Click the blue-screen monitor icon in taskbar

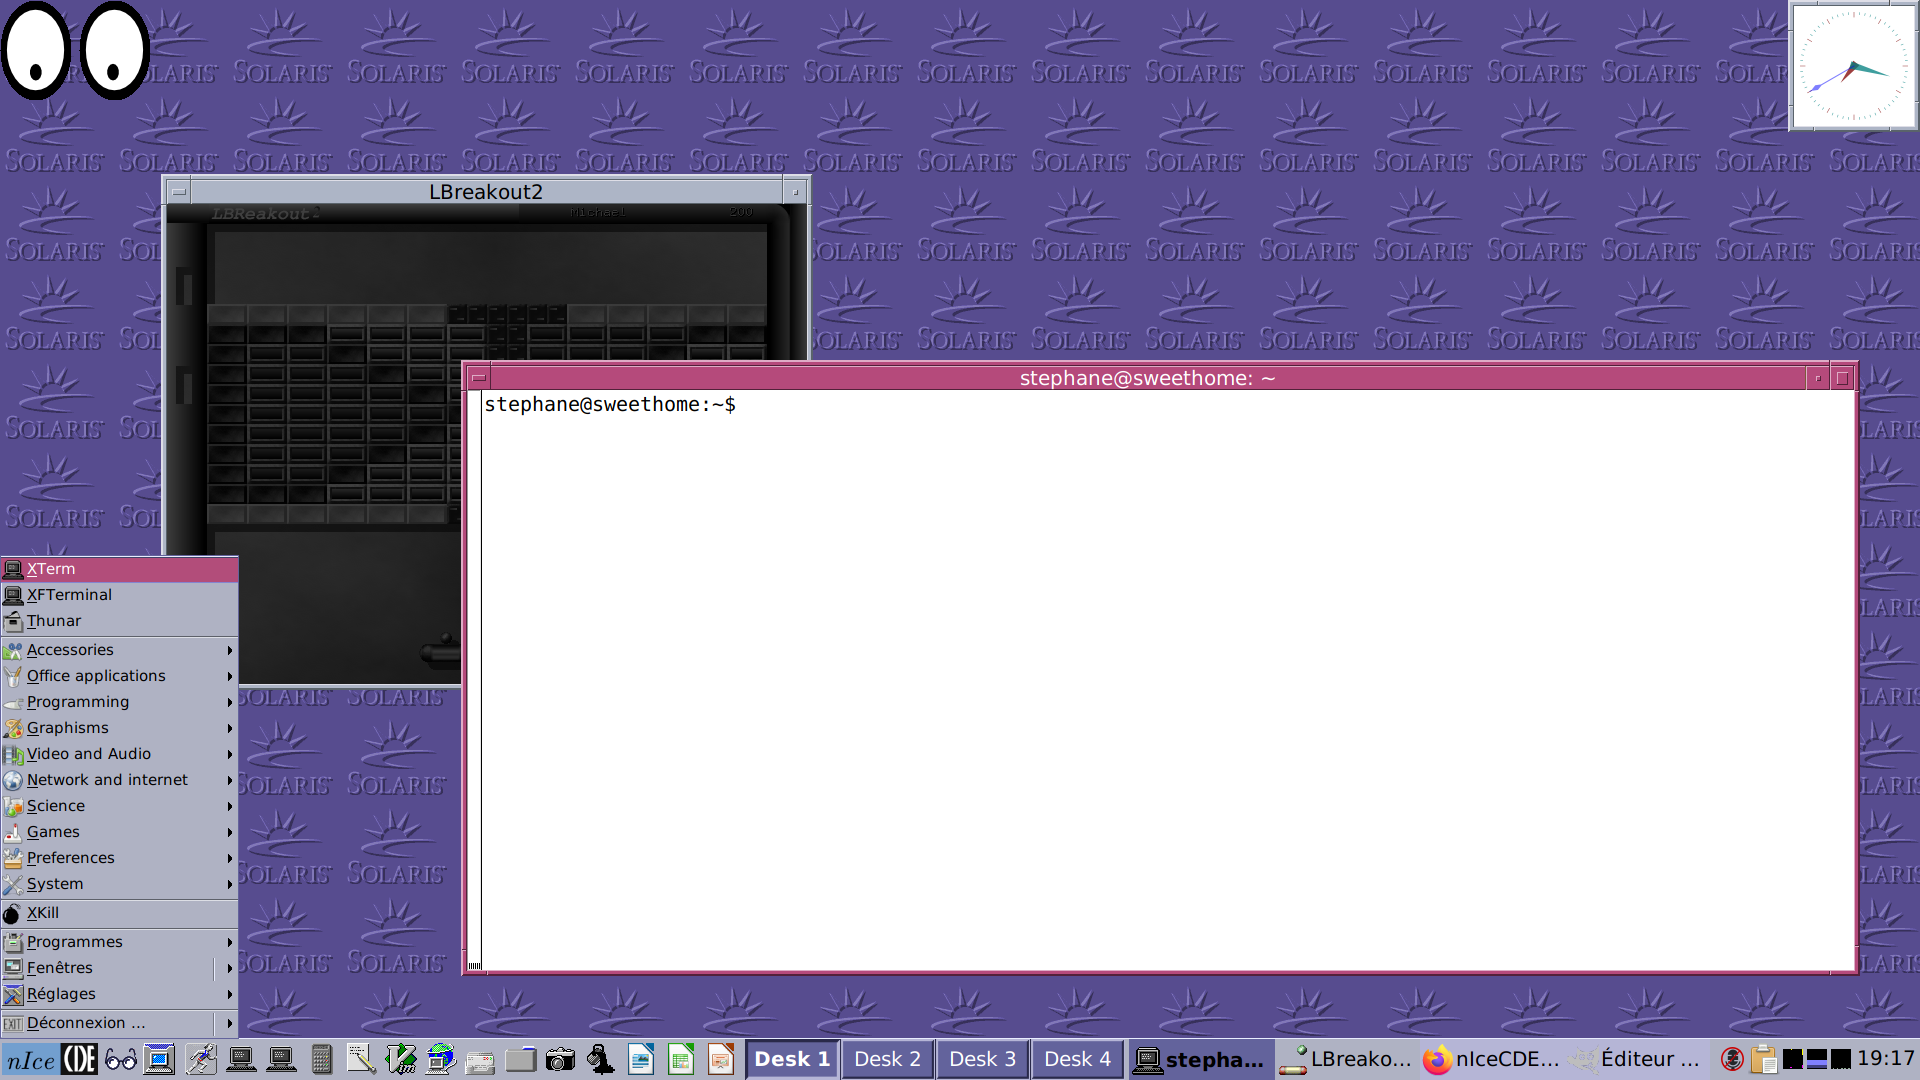(159, 1059)
